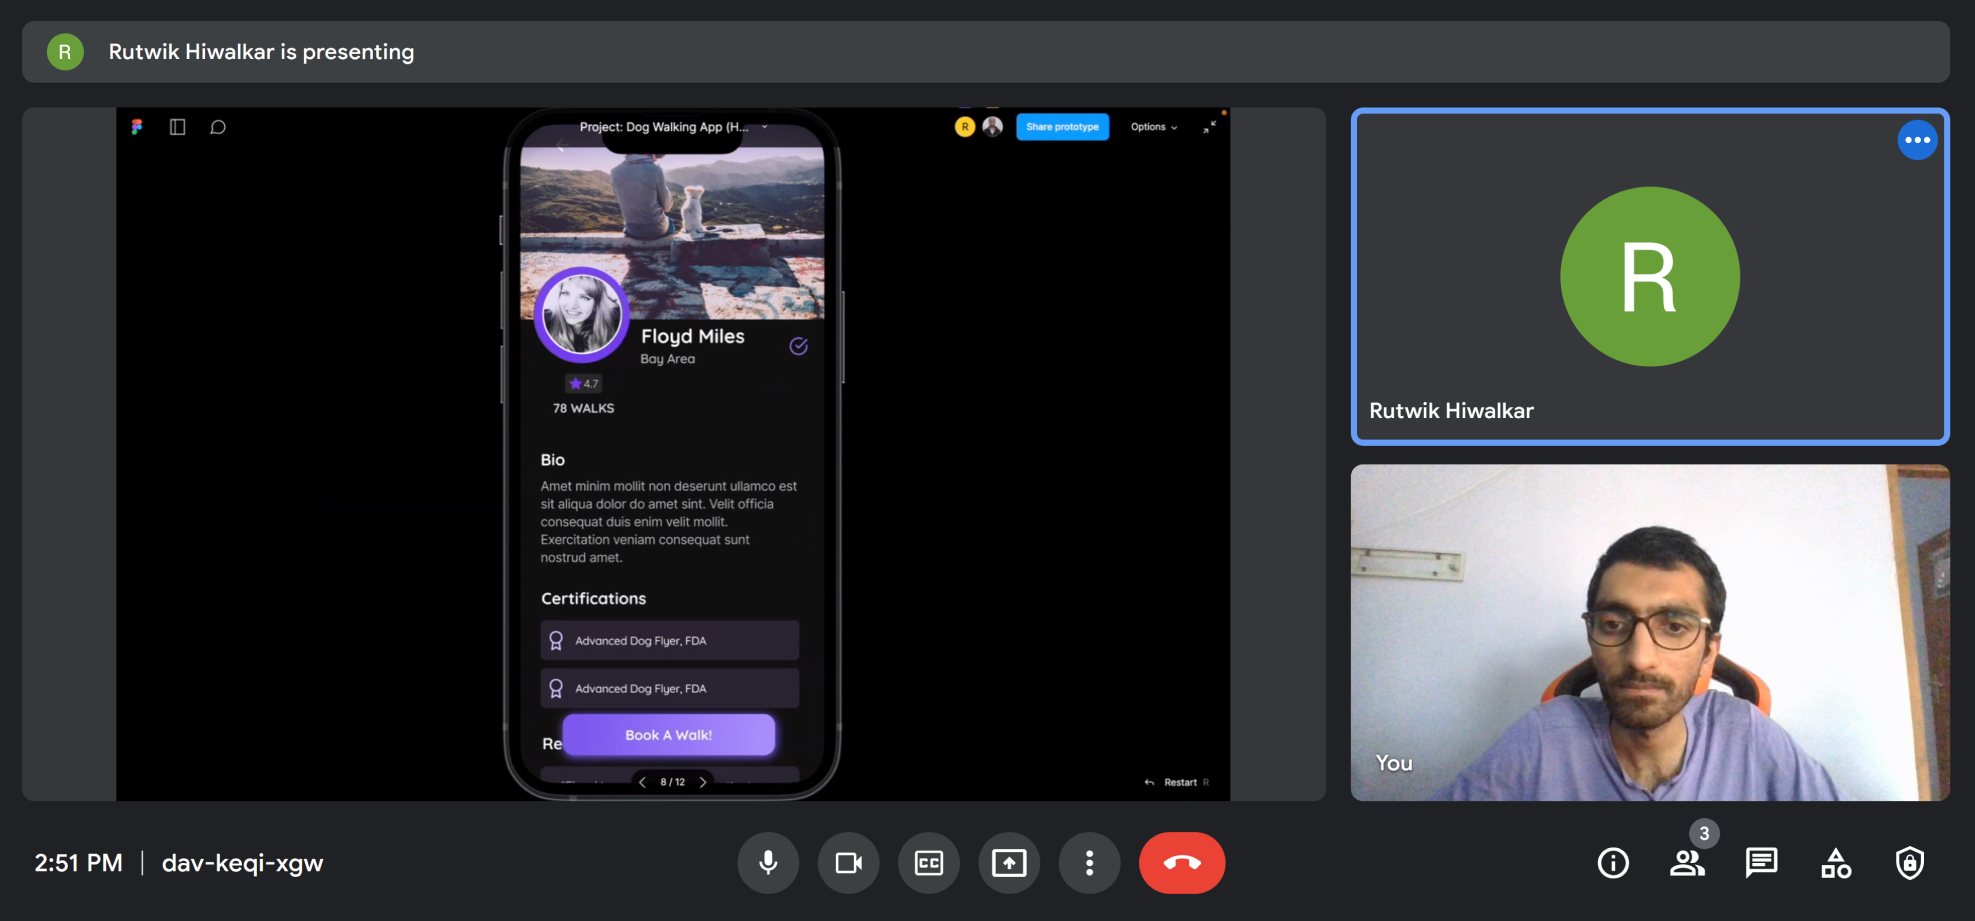Viewport: 1975px width, 921px height.
Task: Toggle Figma sidebar panel icon
Action: pyautogui.click(x=178, y=127)
